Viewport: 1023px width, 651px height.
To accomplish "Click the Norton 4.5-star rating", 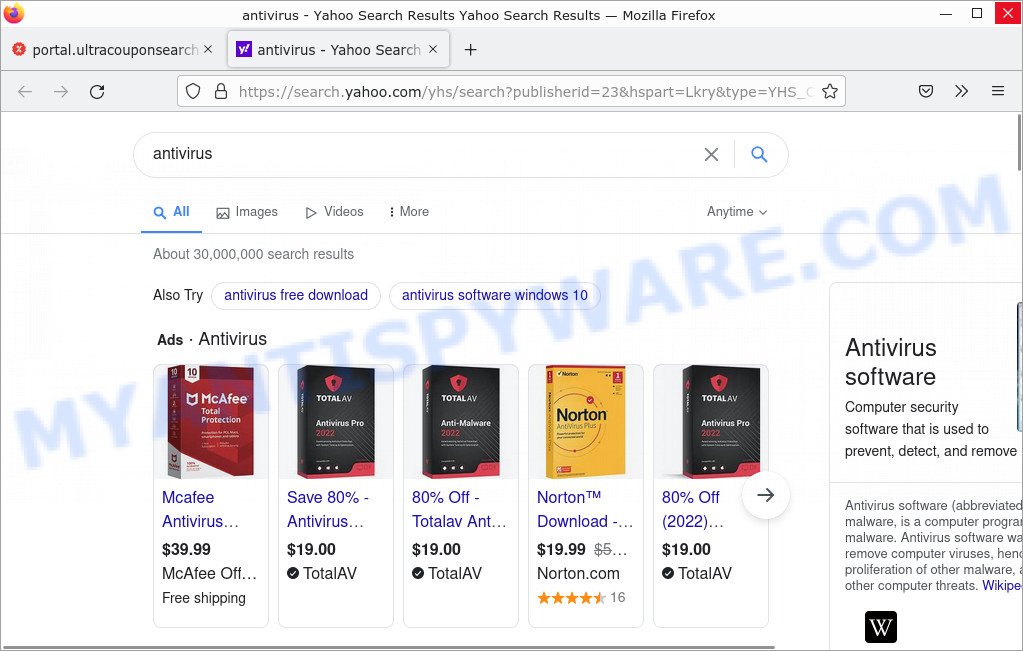I will click(572, 598).
